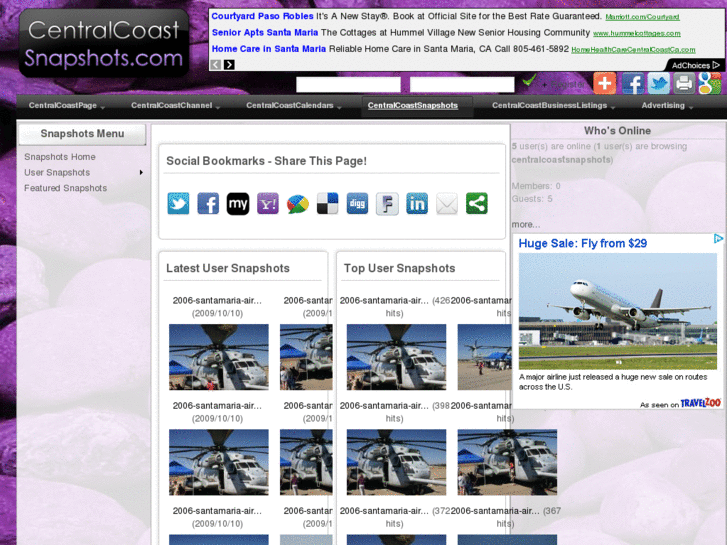Screen dimensions: 727x545
Task: Click the centralcoastsnapshots text in Who's Online
Action: pos(561,160)
